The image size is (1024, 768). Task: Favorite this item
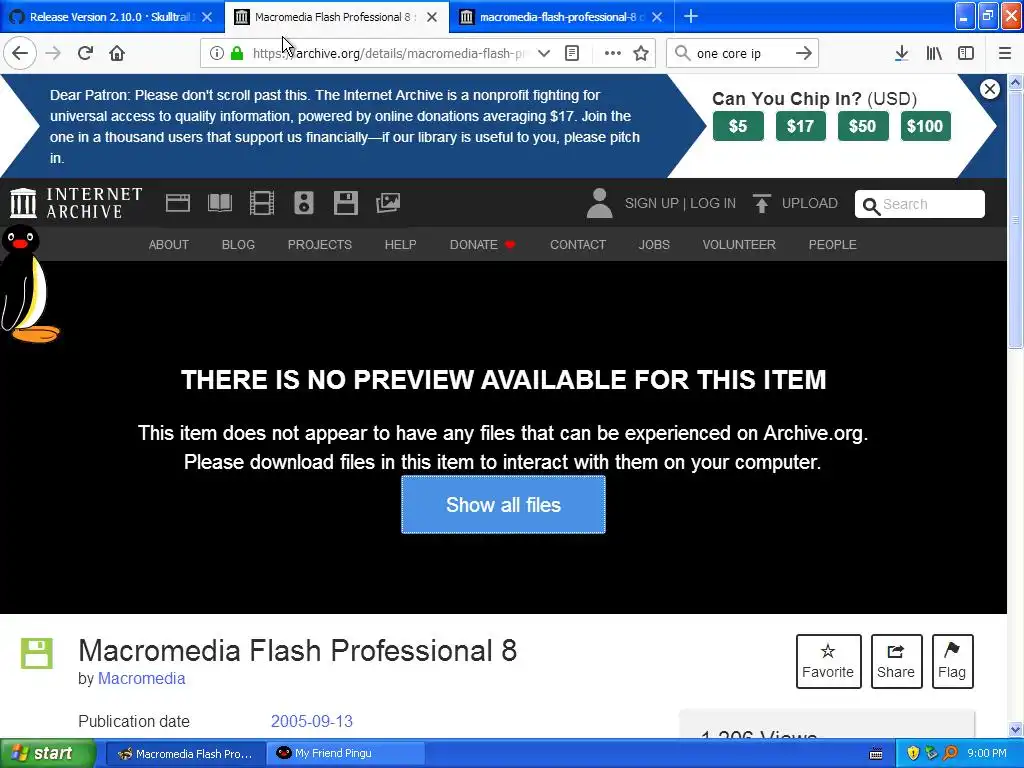(828, 661)
